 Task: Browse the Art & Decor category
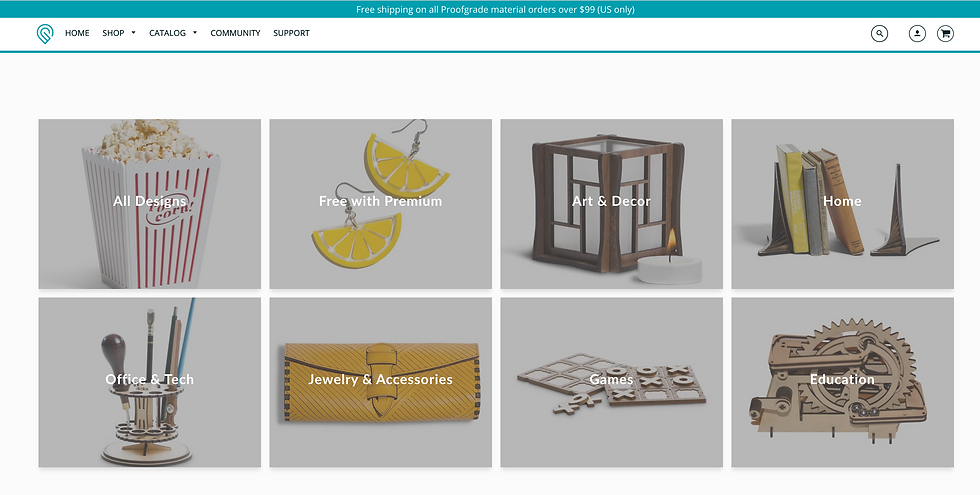click(612, 204)
